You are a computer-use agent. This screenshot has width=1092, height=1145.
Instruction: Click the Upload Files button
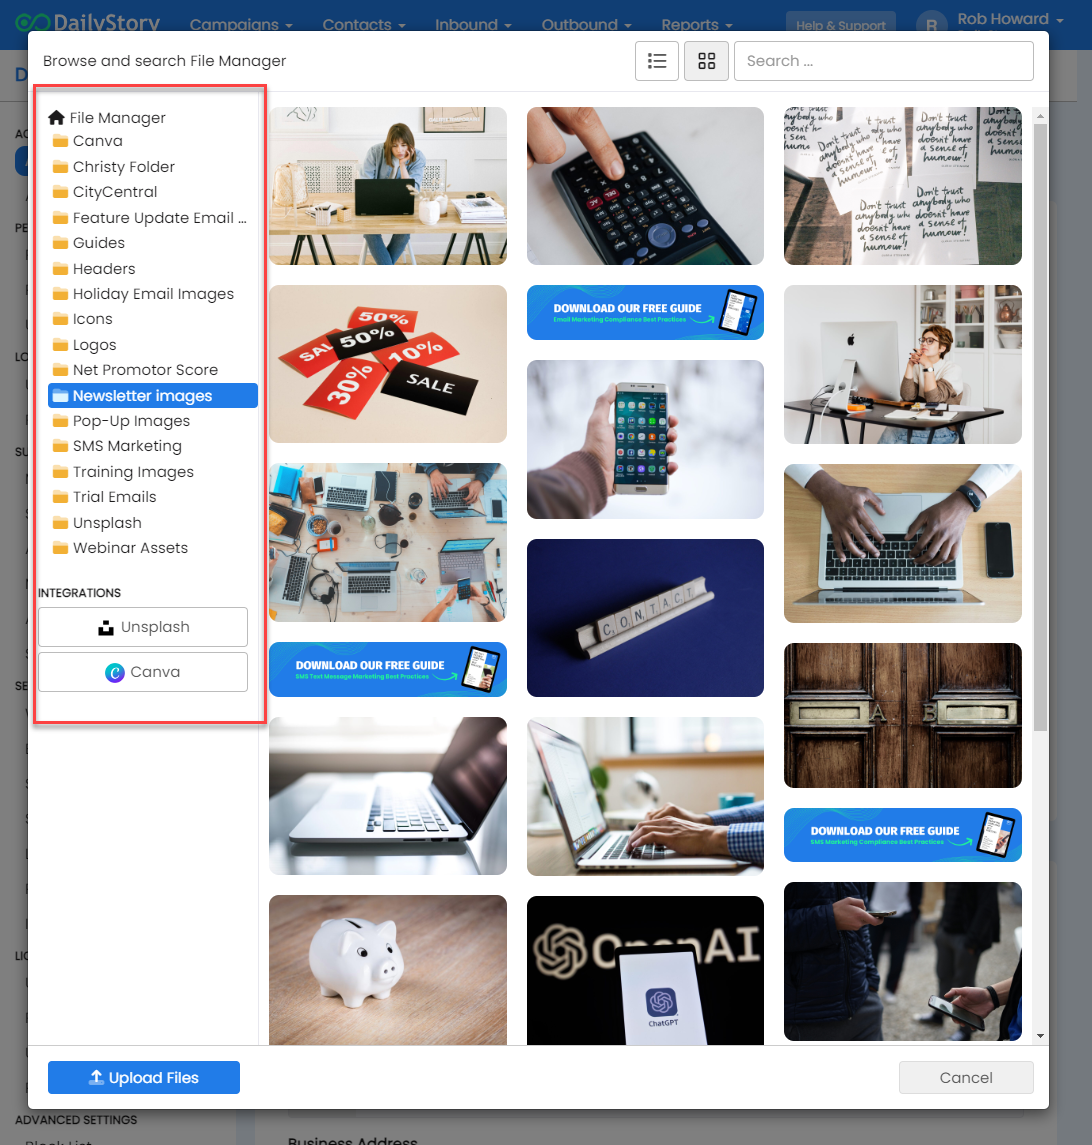(x=144, y=1078)
